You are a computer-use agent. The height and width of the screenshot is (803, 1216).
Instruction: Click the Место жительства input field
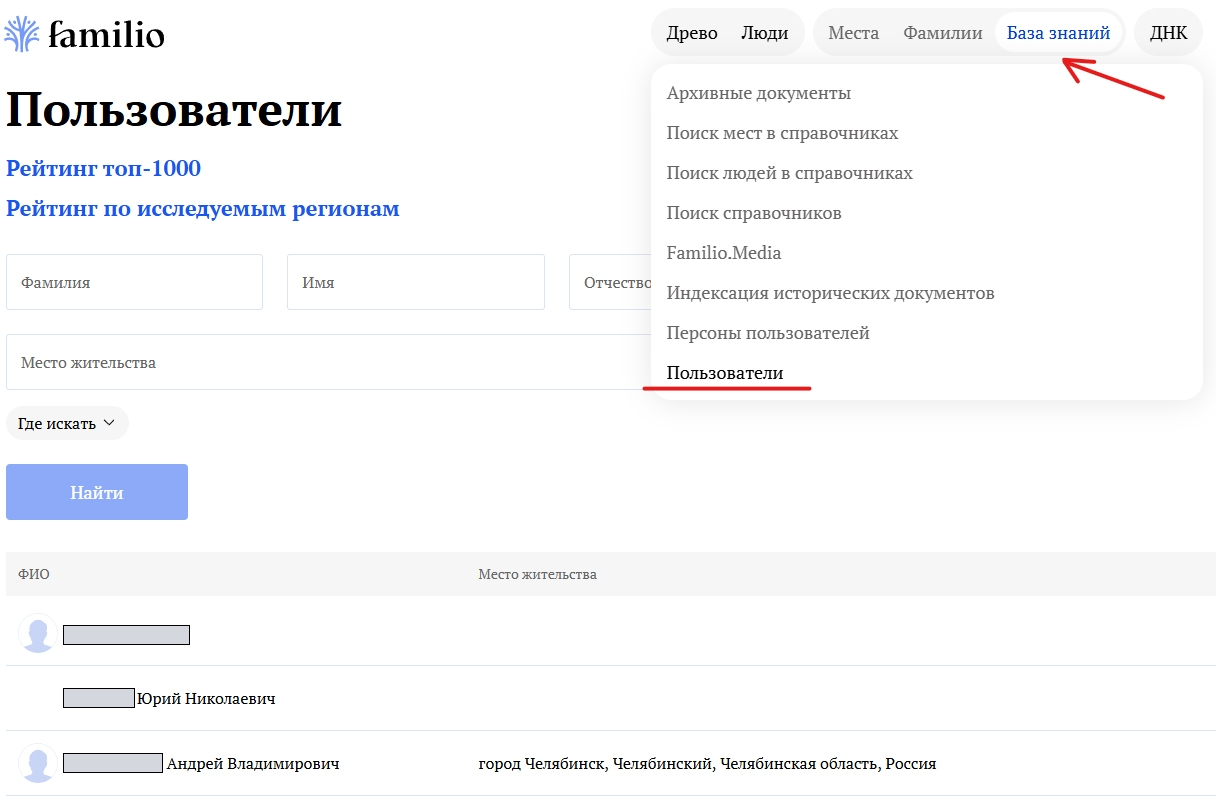pyautogui.click(x=320, y=362)
